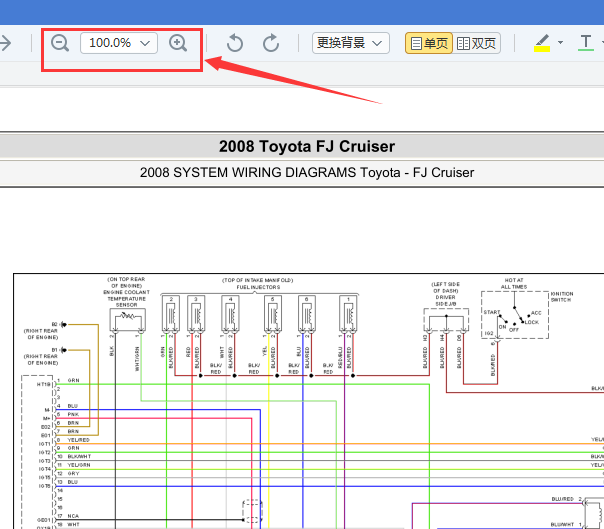Click the YEL/GRN wire label on pin 11
The height and width of the screenshot is (529, 604).
click(x=79, y=465)
